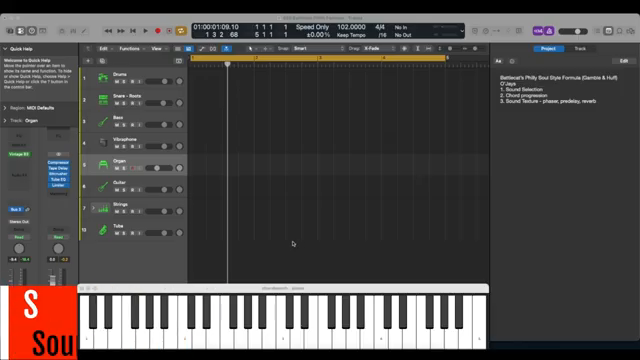Screen dimensions: 640x360
Task: Record-enable the Vibraphone track
Action: pos(132,147)
